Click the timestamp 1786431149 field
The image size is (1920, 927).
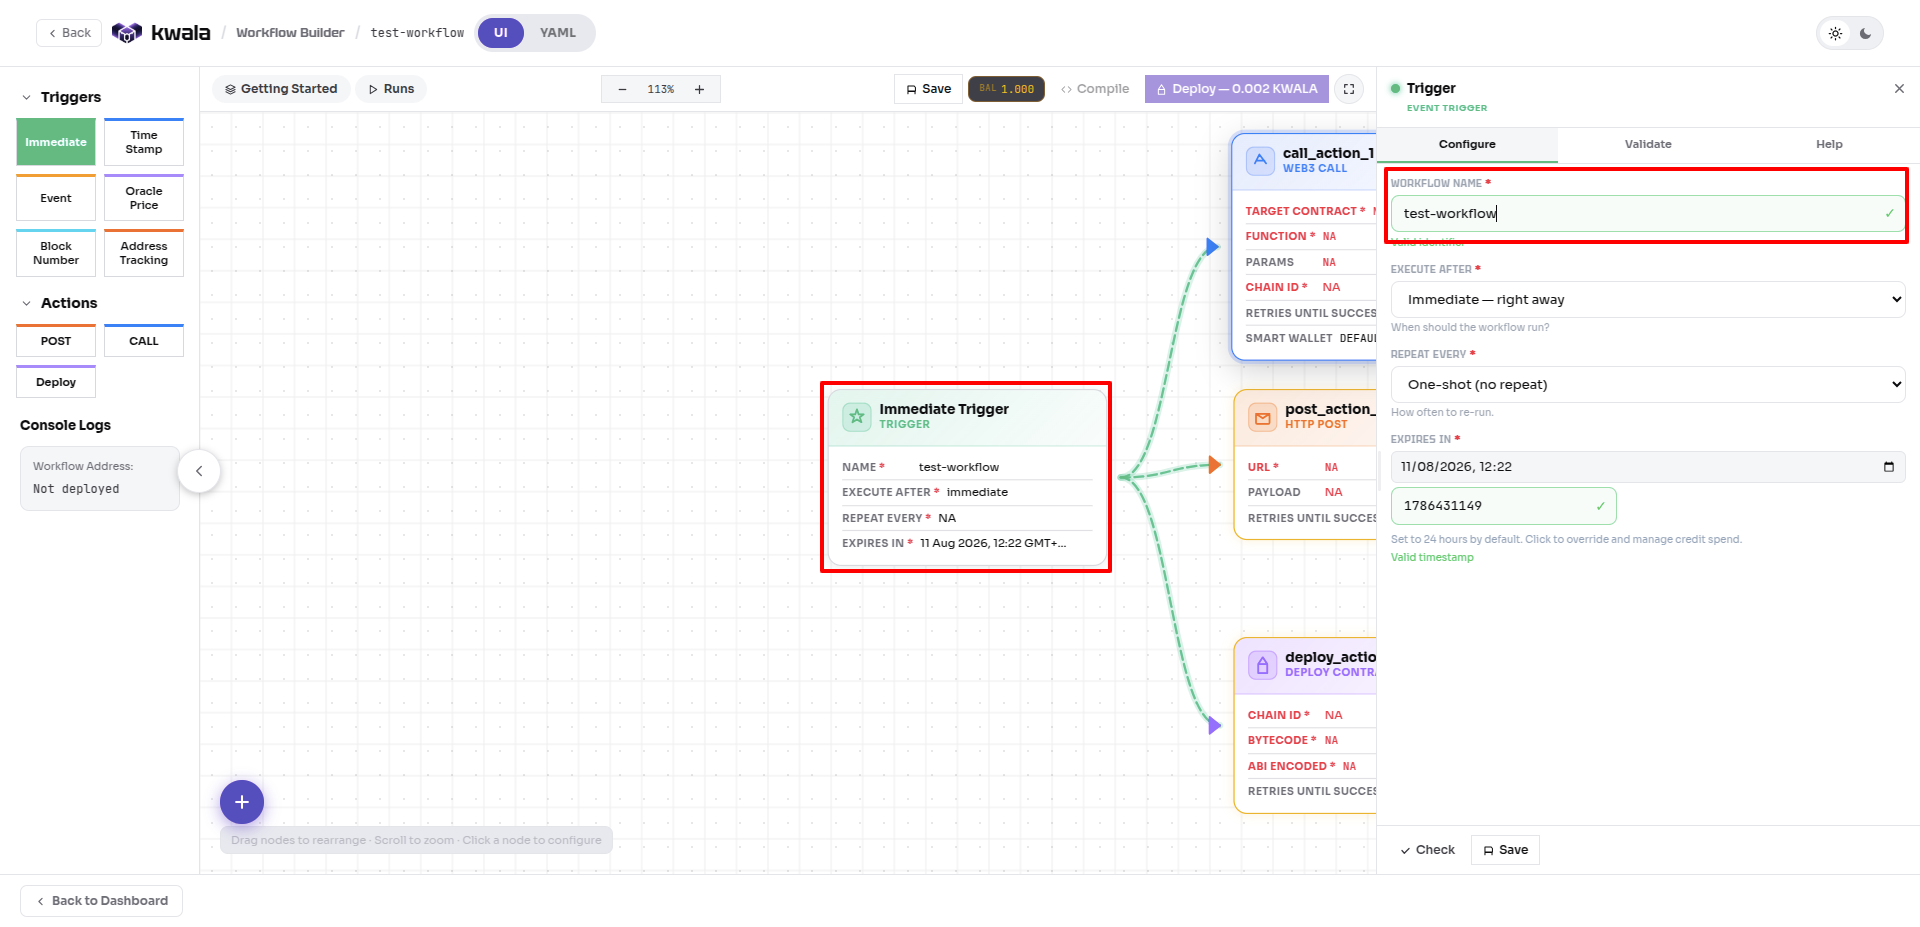1504,506
